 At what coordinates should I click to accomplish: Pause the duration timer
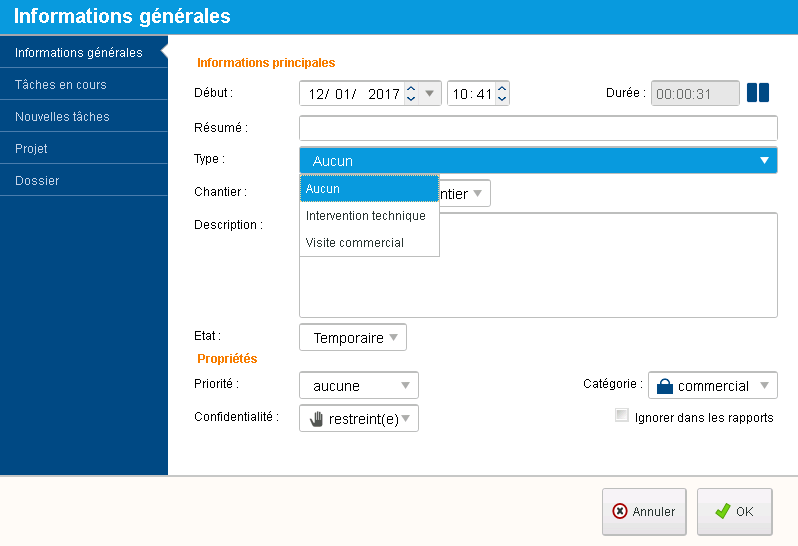758,93
